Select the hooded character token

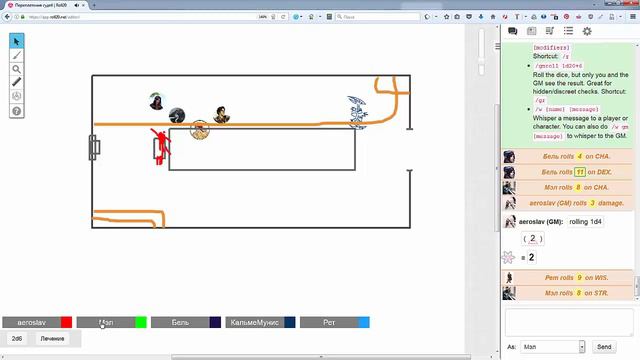pyautogui.click(x=156, y=101)
